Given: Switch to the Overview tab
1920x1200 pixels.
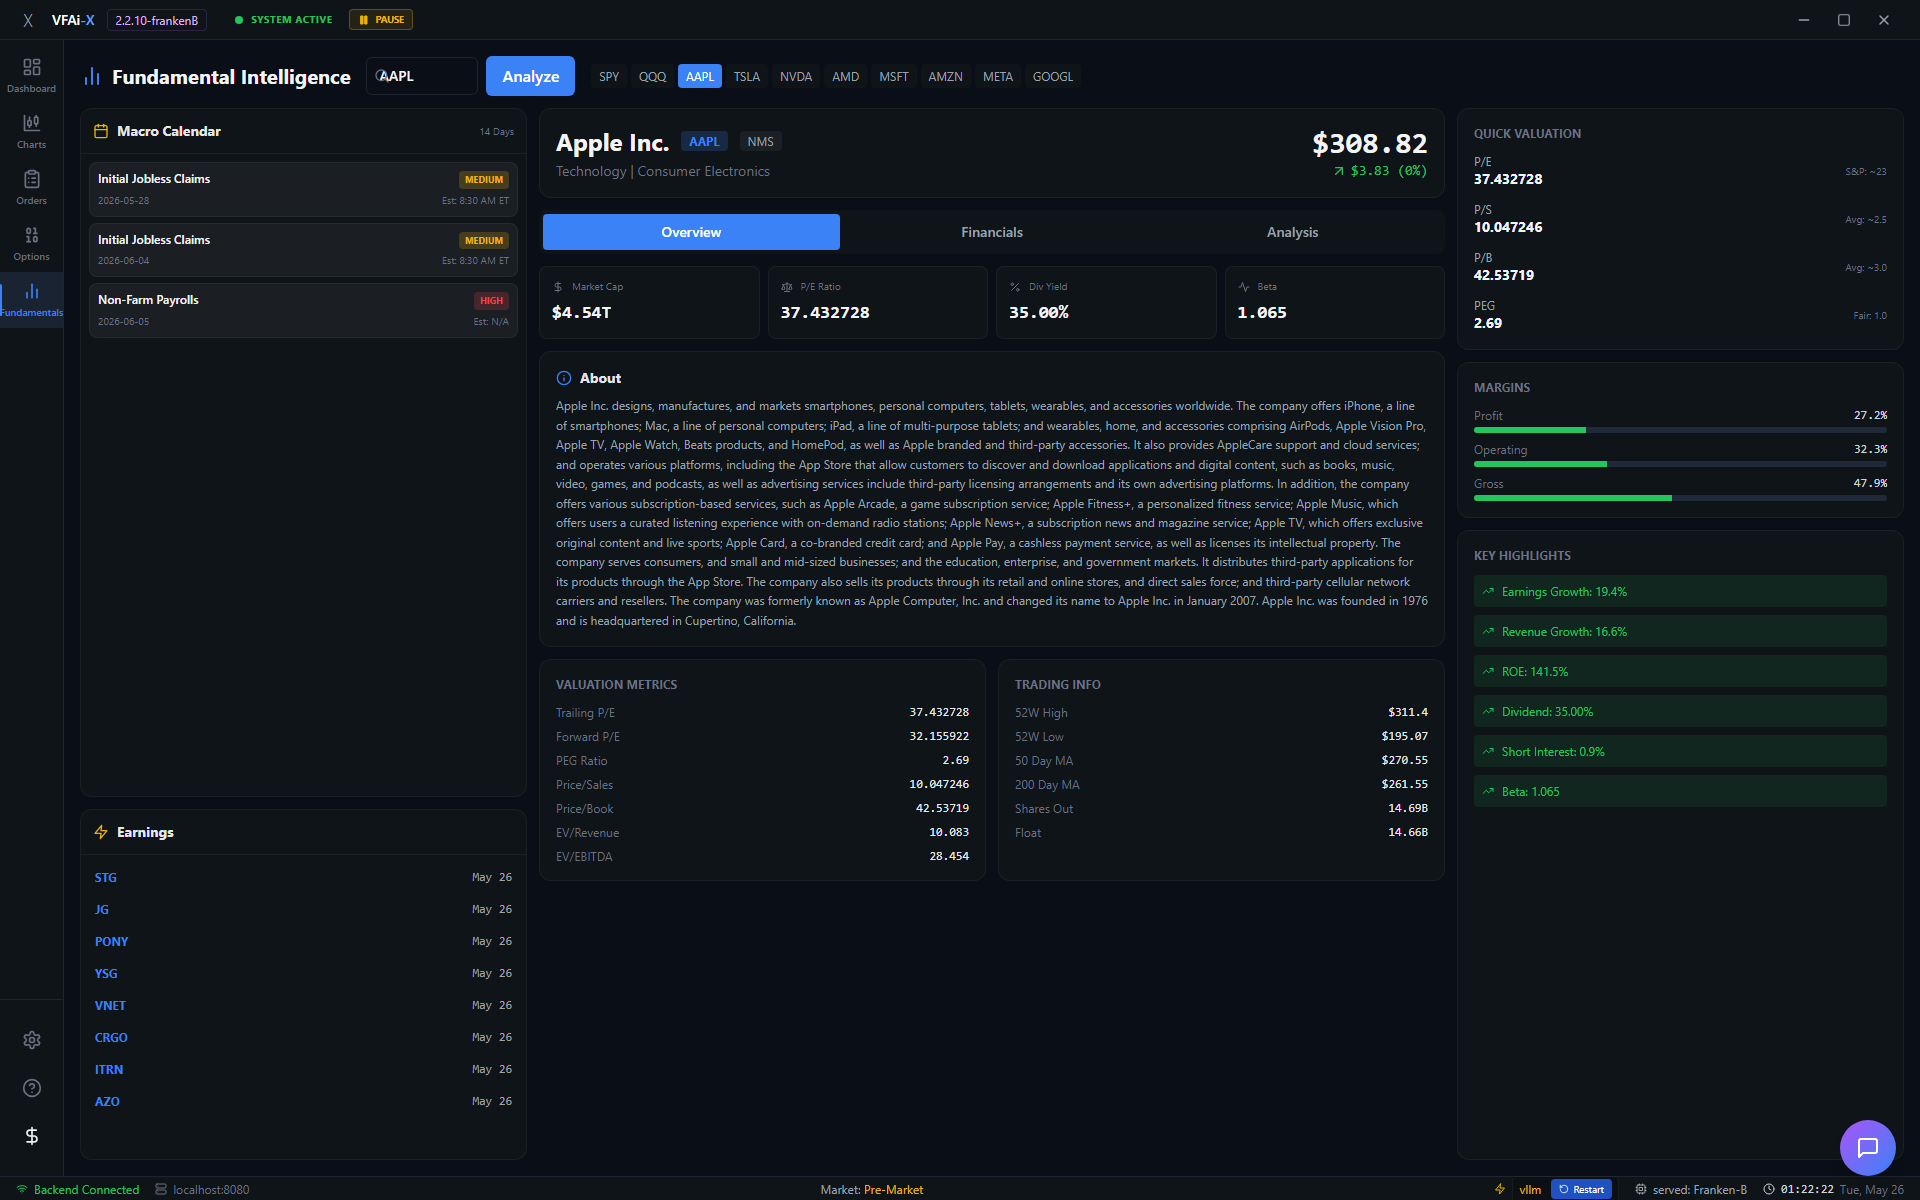Looking at the screenshot, I should point(691,232).
